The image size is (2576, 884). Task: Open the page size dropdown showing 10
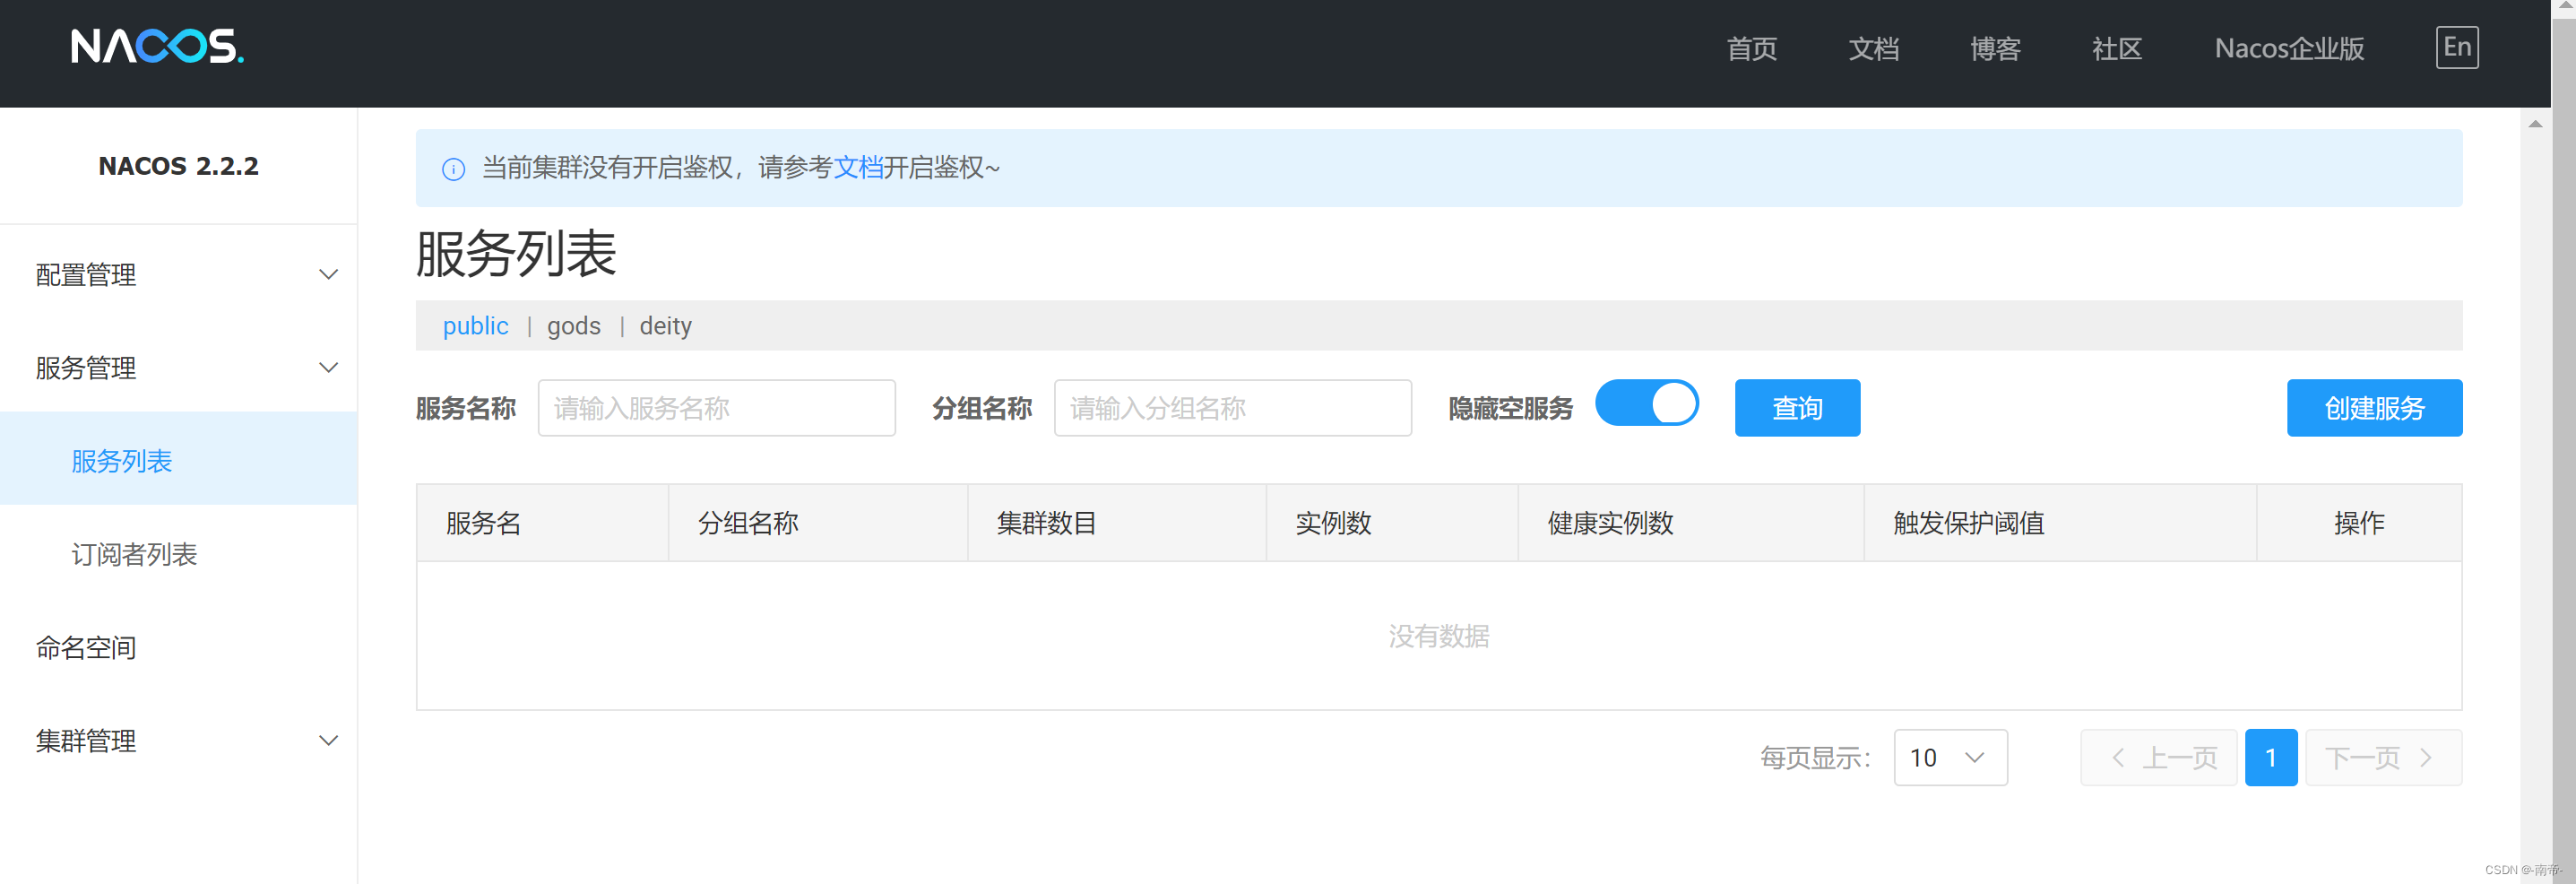pos(1950,757)
